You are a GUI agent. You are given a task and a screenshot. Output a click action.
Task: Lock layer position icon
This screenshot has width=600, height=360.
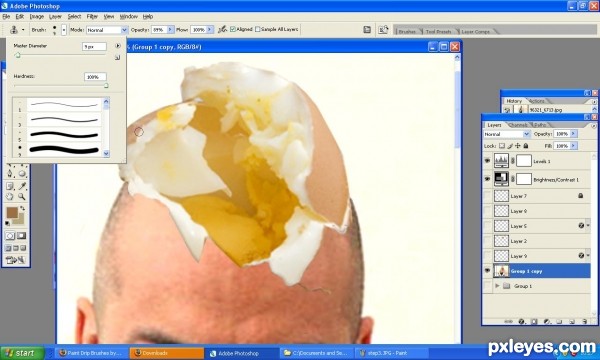click(x=518, y=146)
